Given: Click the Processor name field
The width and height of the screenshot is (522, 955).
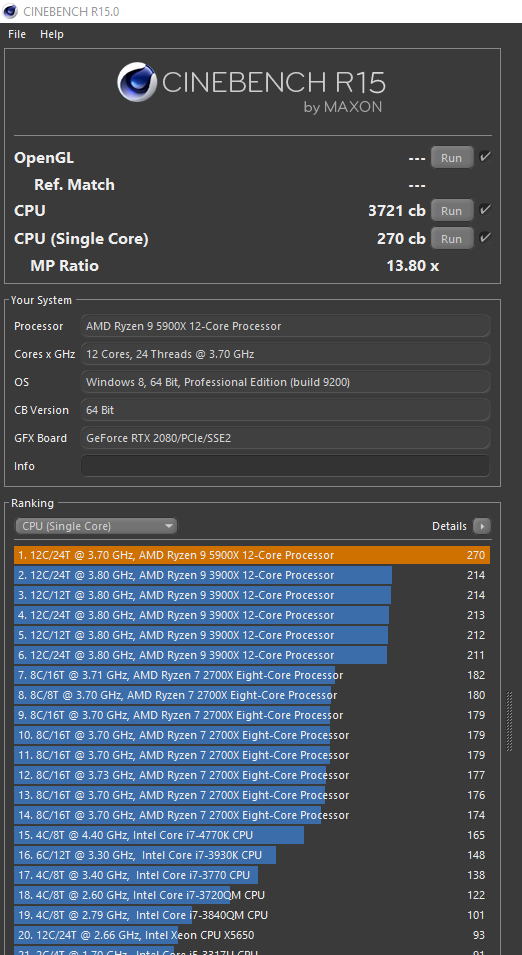Looking at the screenshot, I should [x=285, y=326].
